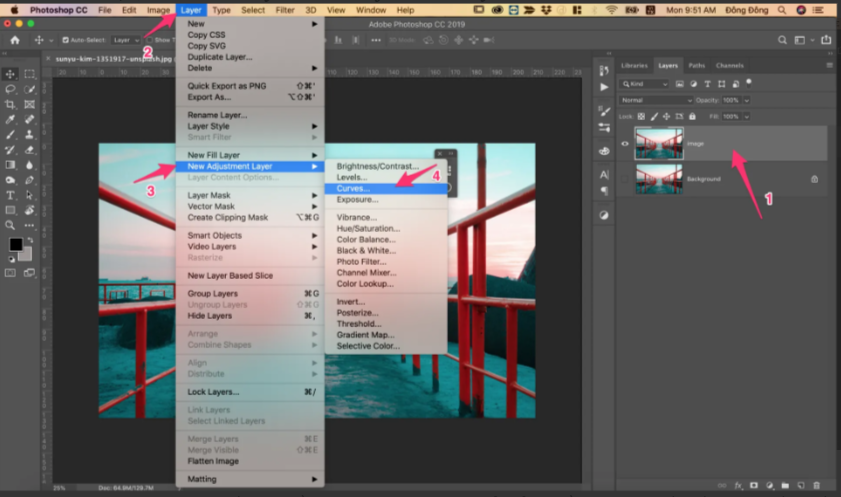The width and height of the screenshot is (841, 497).
Task: Lock all with the padlock icon
Action: (691, 117)
